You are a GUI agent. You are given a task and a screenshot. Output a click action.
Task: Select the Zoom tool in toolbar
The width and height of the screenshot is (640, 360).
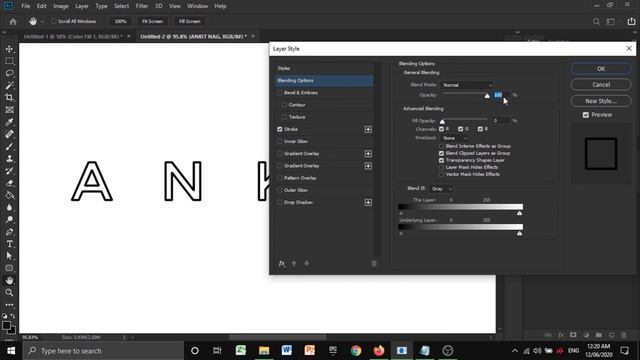point(9,293)
